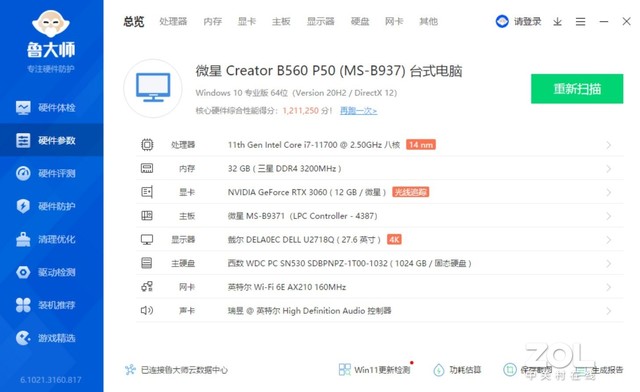Expand the 声卡 row chevron
The image size is (640, 392).
click(x=609, y=311)
